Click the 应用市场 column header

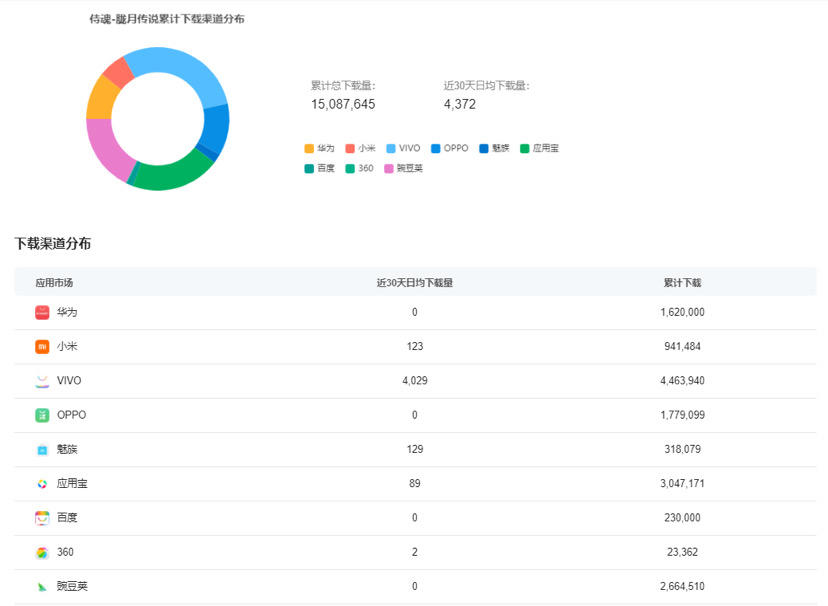[x=54, y=283]
